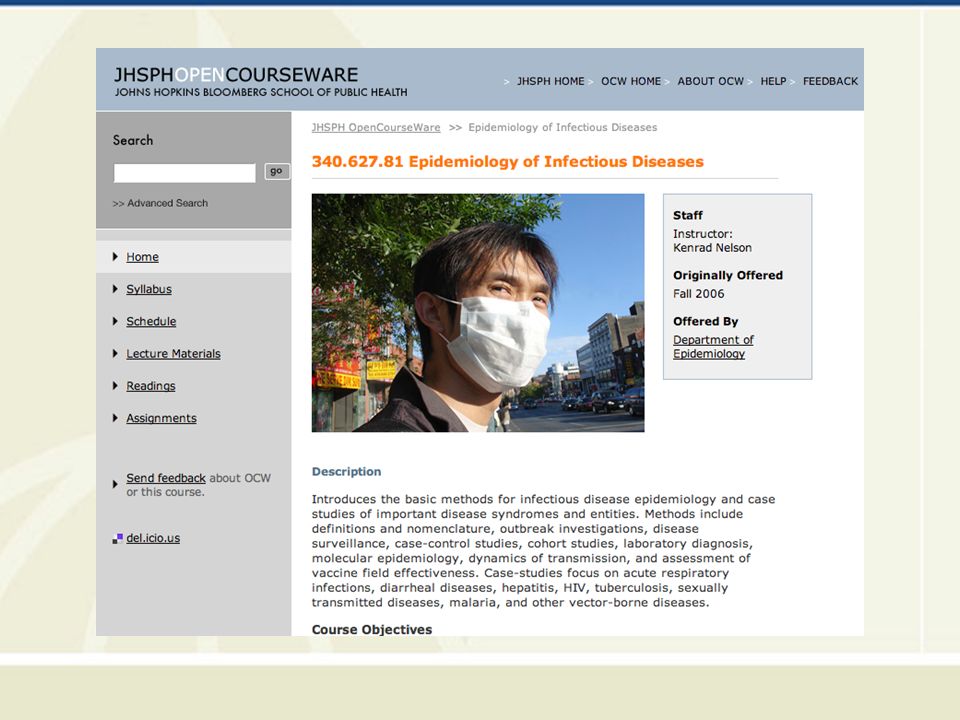Click the Fall 2006 text
This screenshot has width=960, height=720.
point(699,294)
